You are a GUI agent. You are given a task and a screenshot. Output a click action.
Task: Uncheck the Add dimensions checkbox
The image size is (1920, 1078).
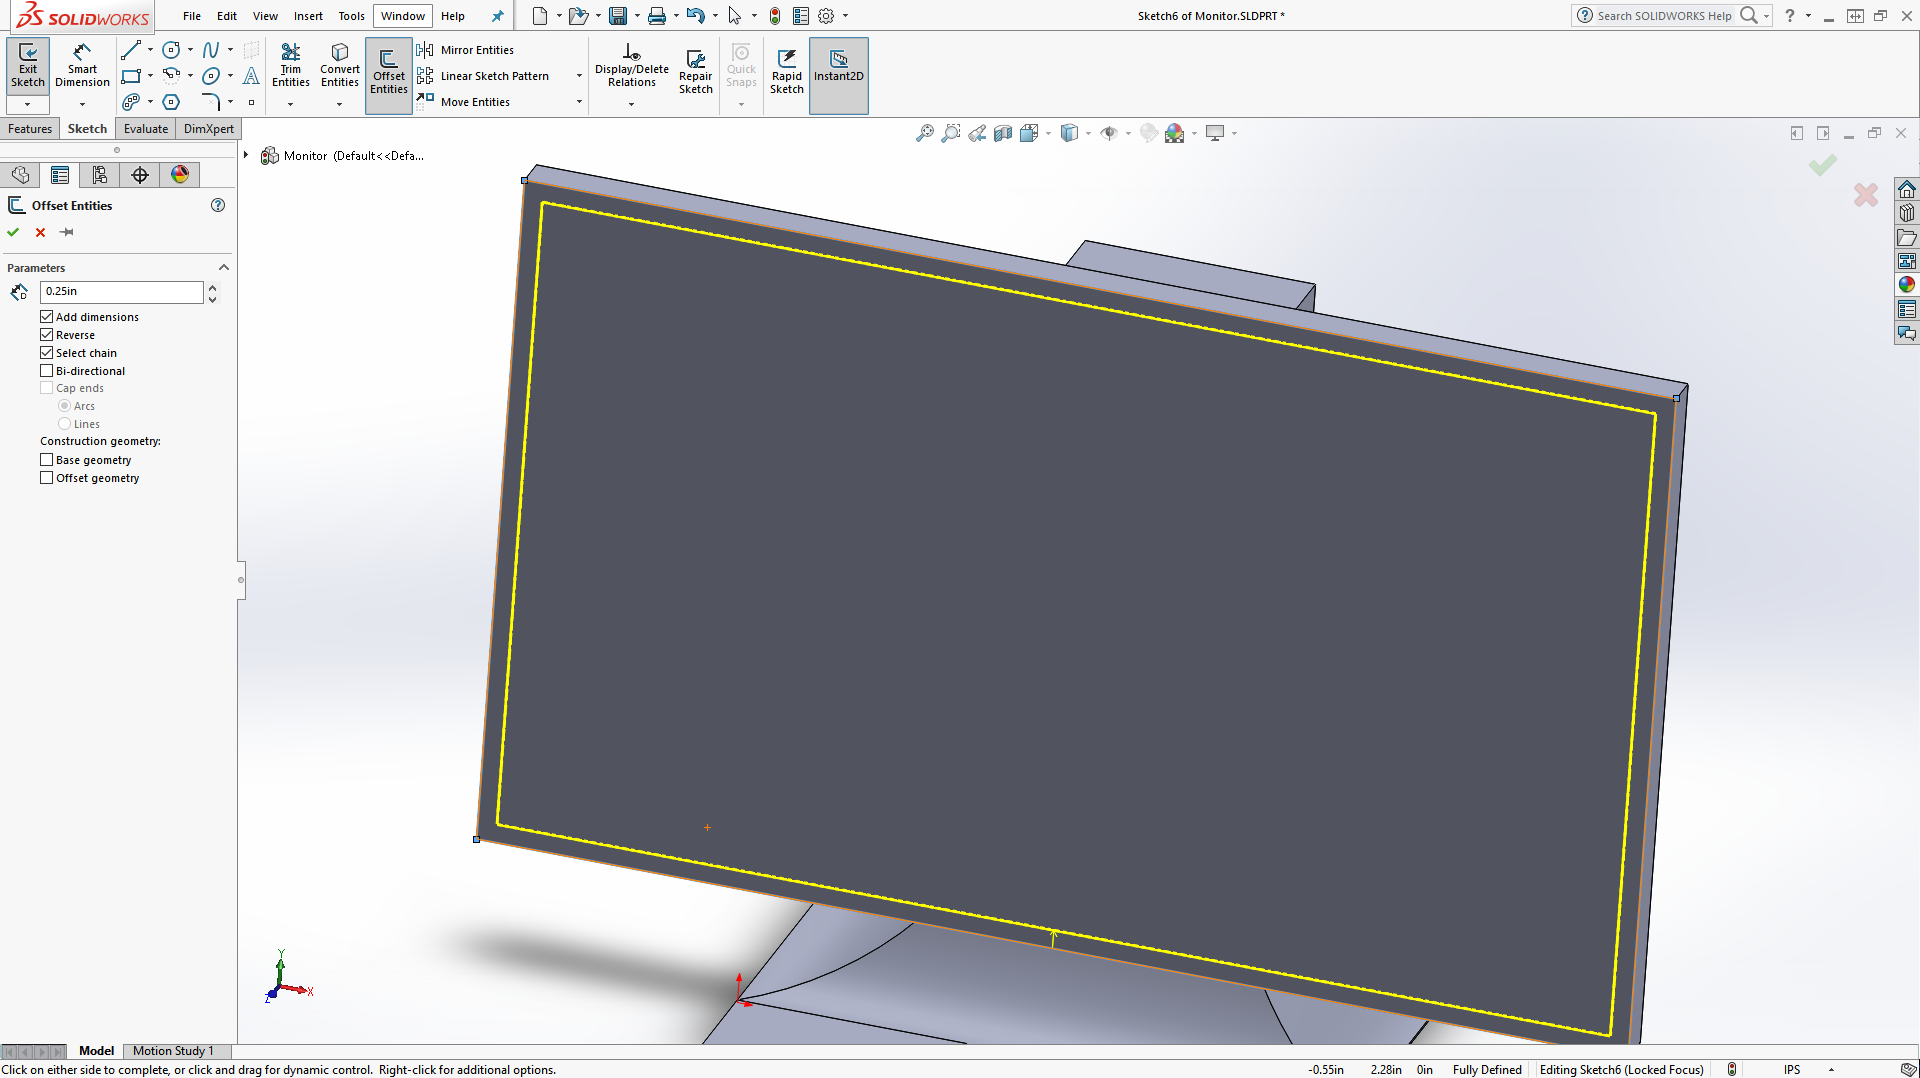coord(47,317)
